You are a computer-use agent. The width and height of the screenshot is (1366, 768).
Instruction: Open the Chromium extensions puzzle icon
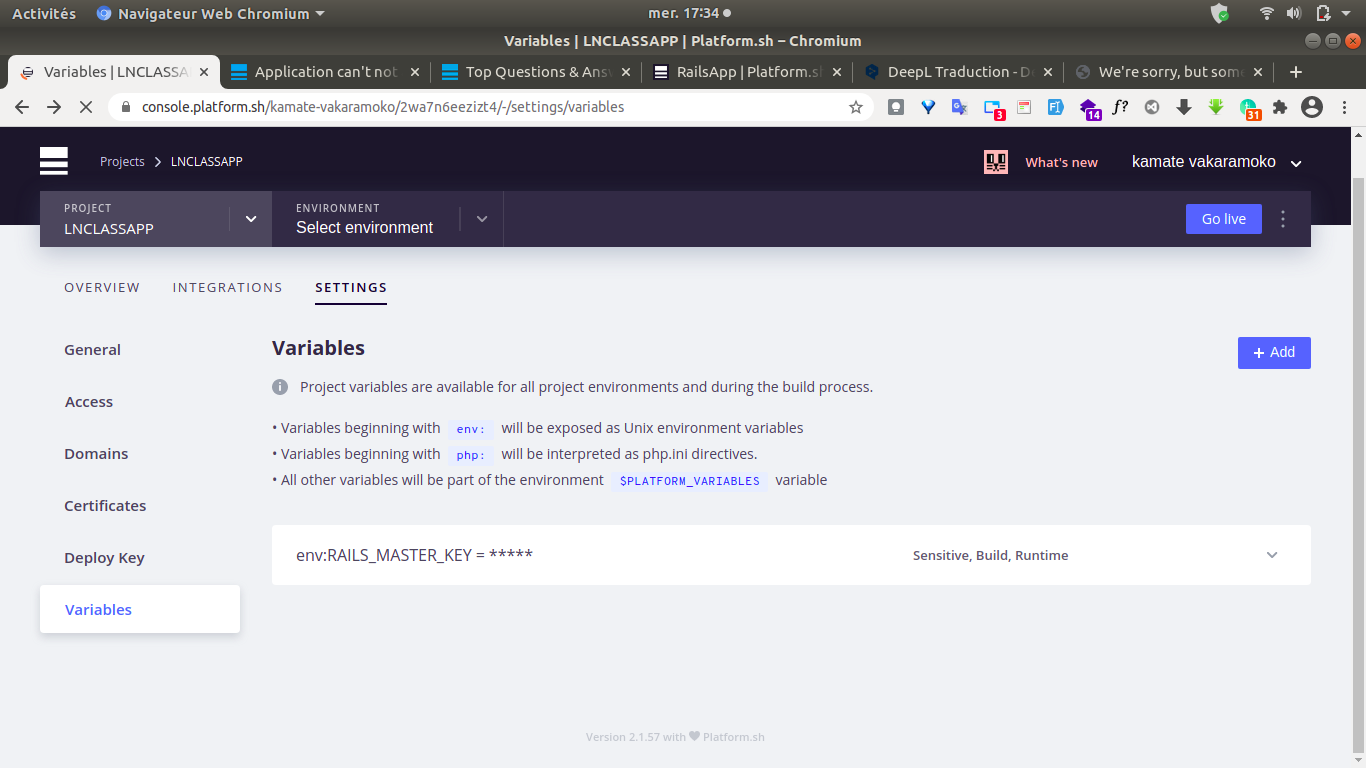(x=1279, y=107)
